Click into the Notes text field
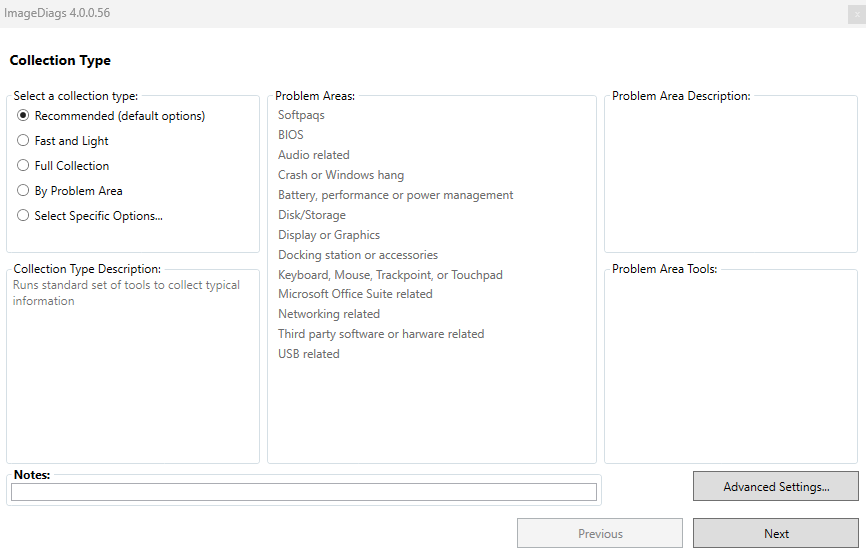866x557 pixels. click(x=303, y=492)
